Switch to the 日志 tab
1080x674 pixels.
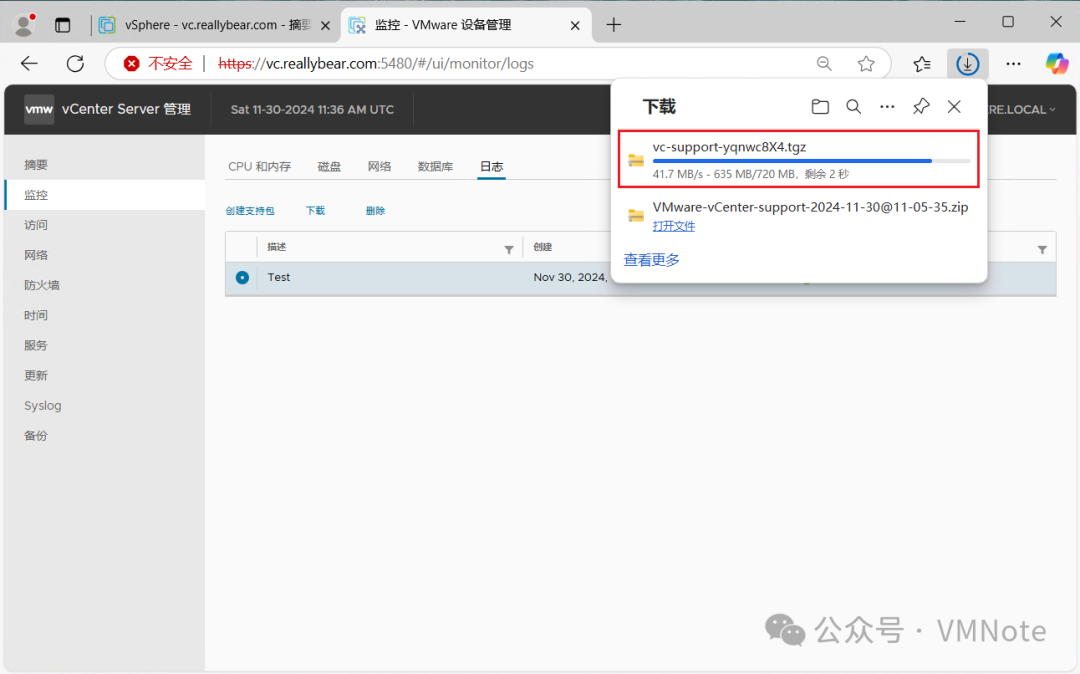click(492, 167)
